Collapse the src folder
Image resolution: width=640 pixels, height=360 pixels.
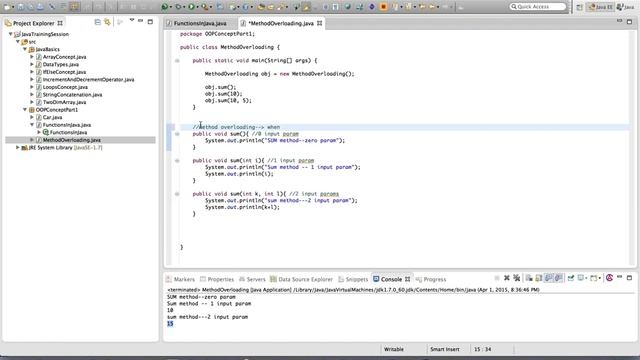pyautogui.click(x=18, y=42)
